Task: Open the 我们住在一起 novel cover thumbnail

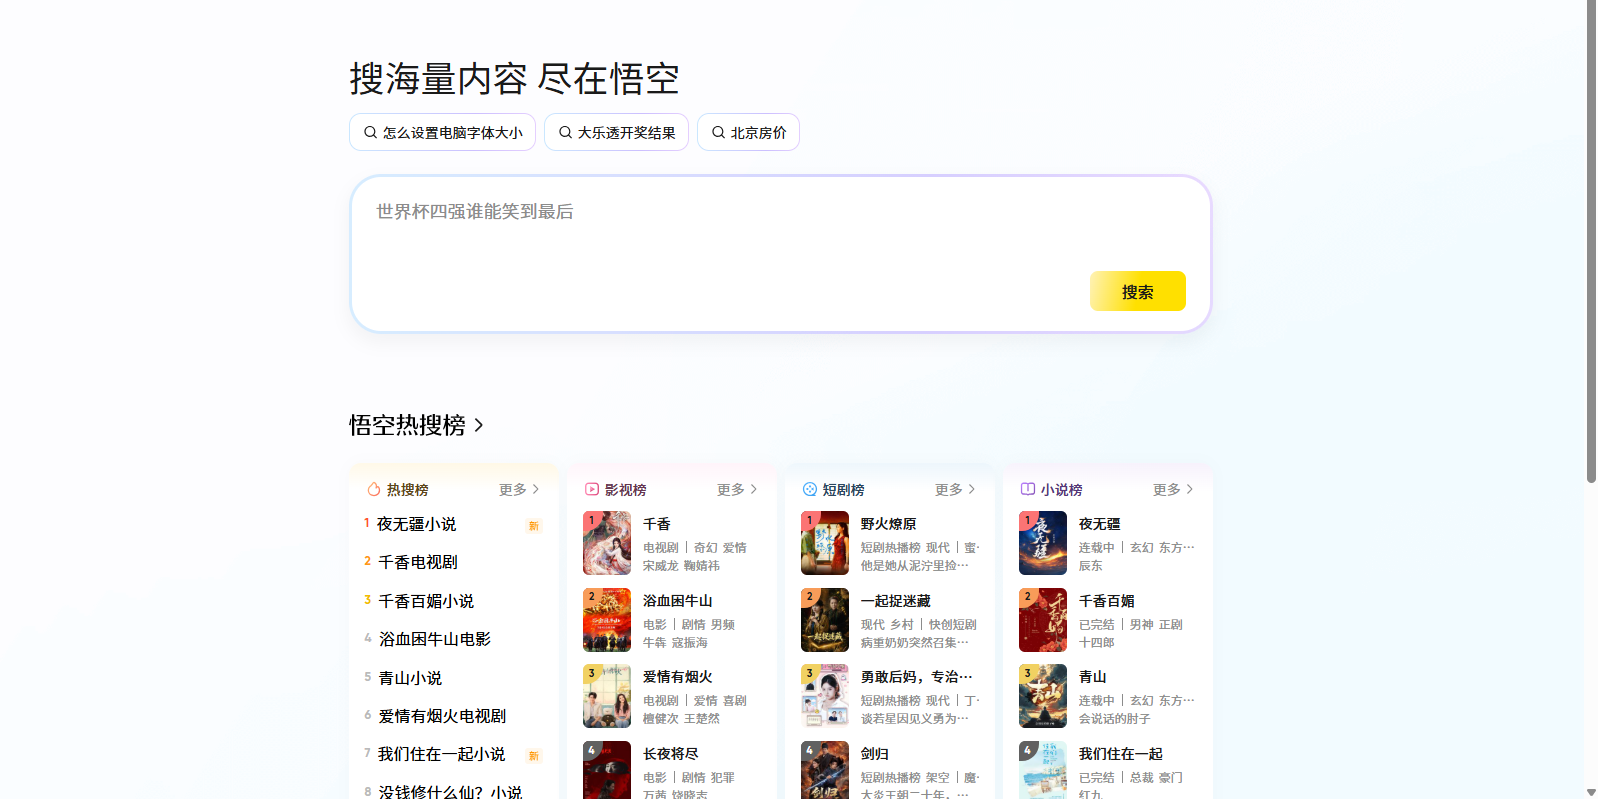Action: [1043, 770]
